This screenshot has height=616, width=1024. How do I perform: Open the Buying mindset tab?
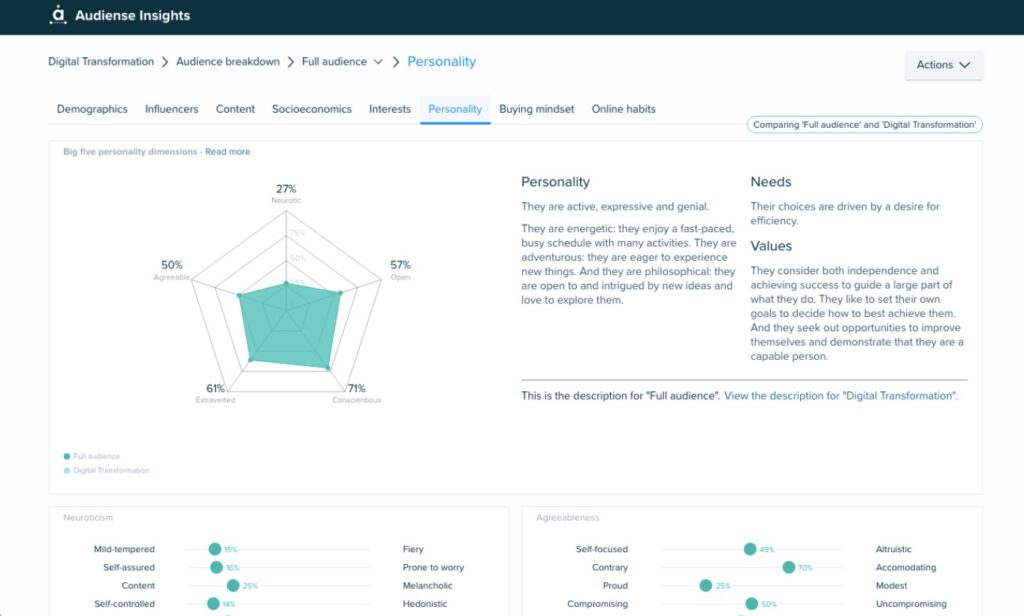click(536, 109)
